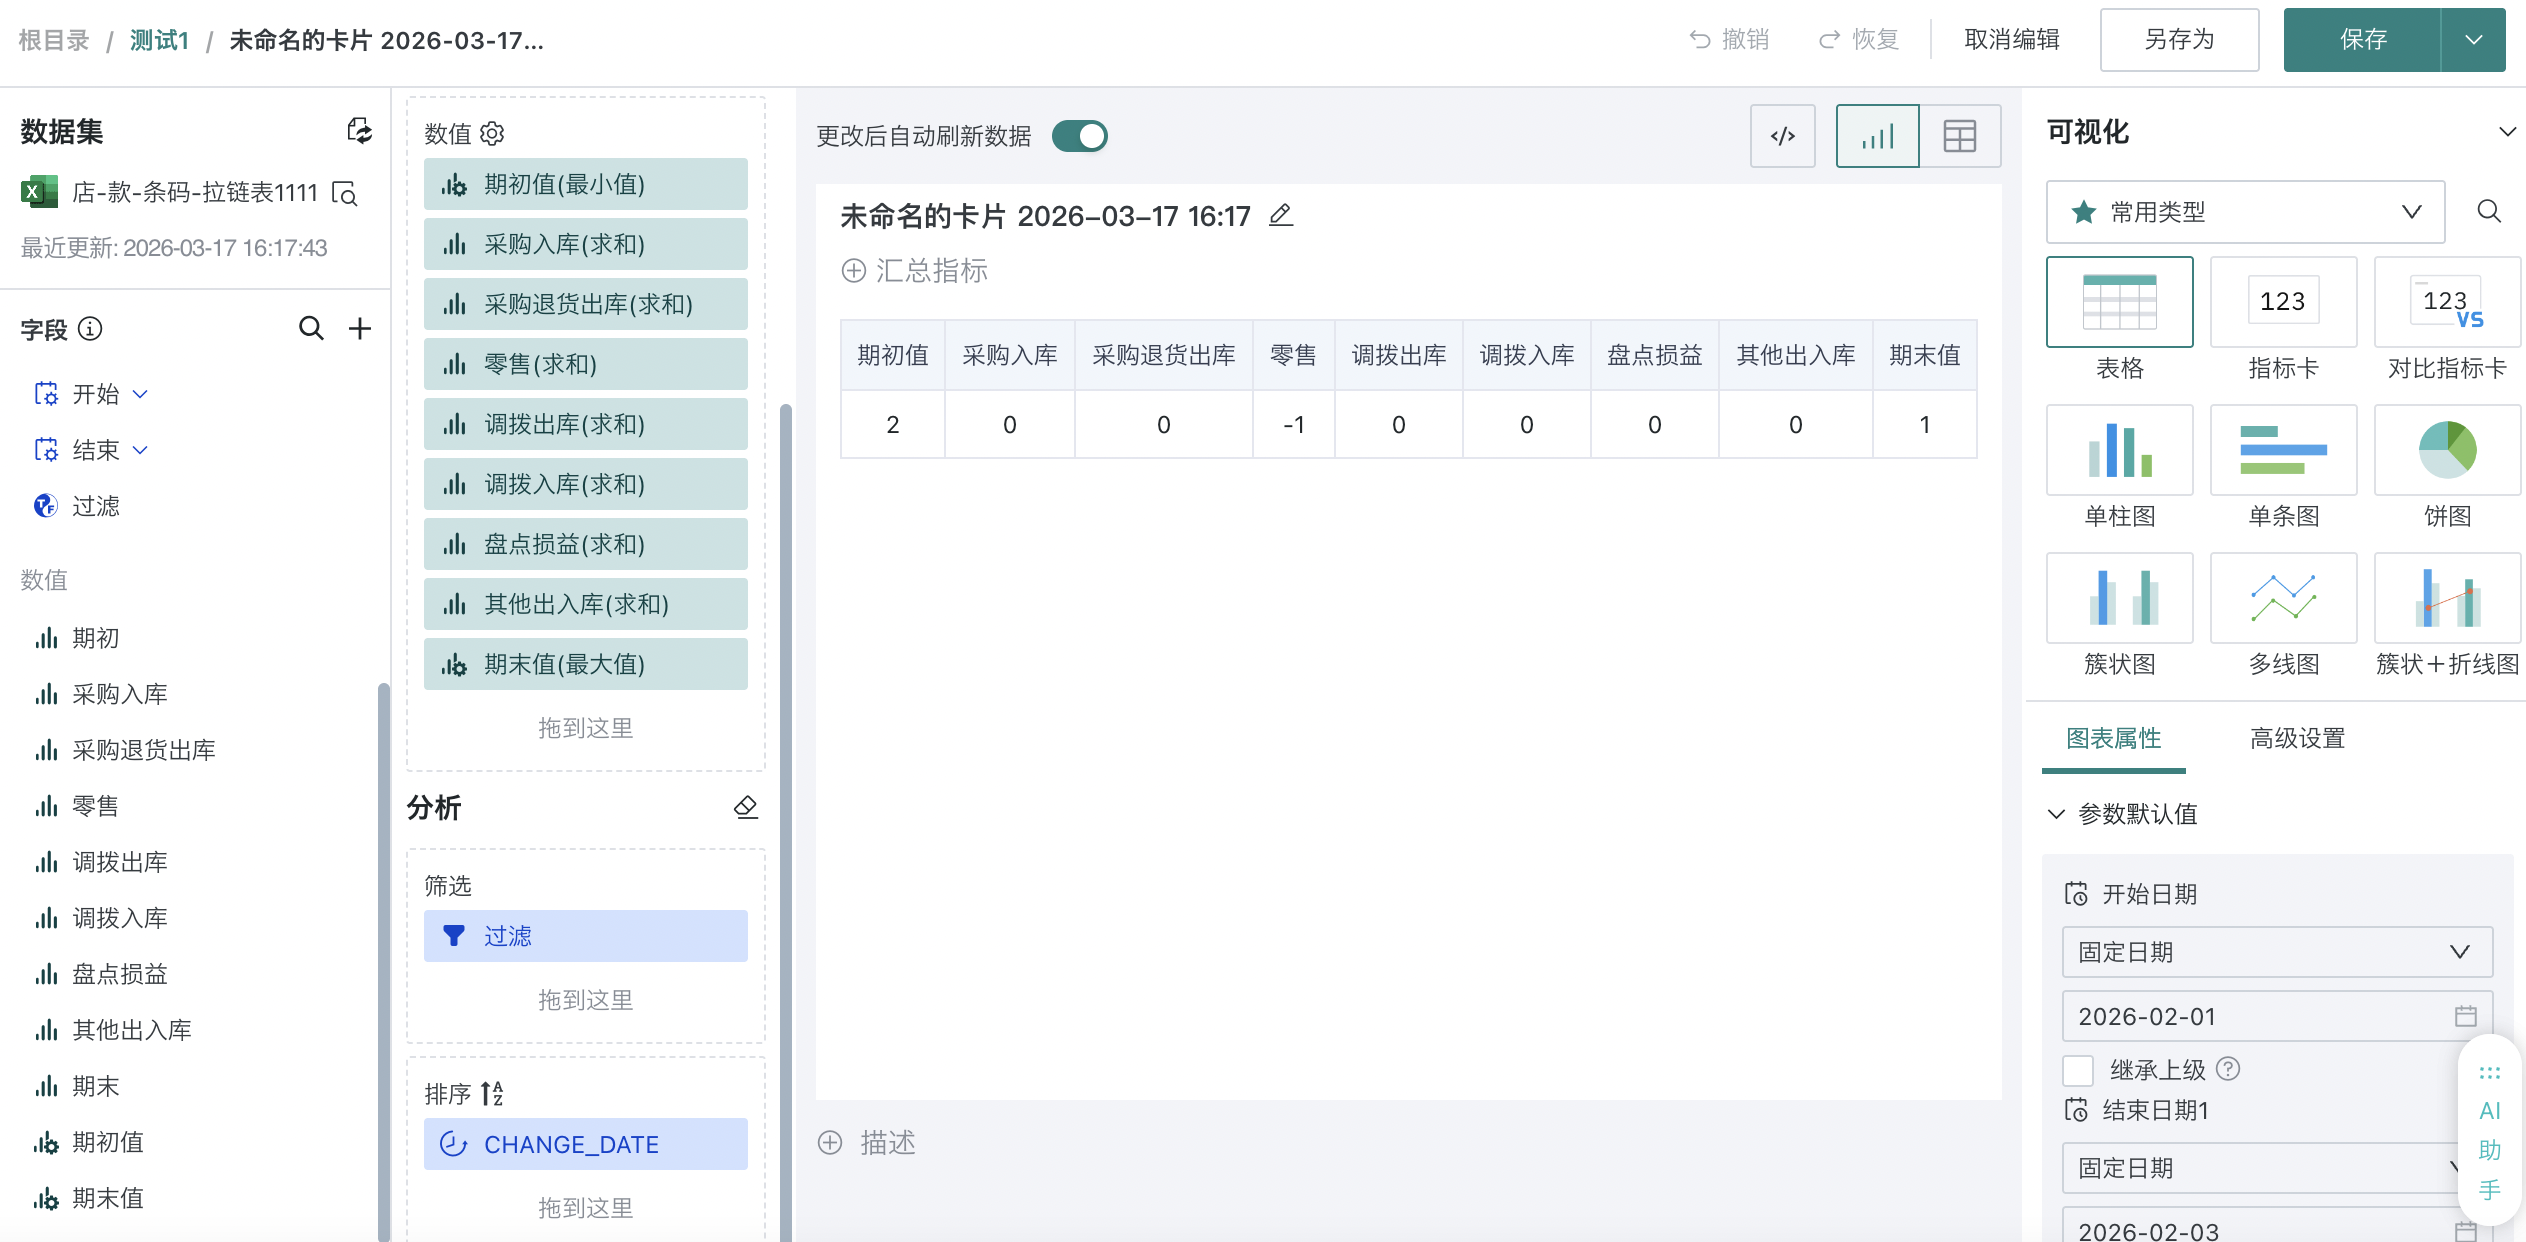2526x1242 pixels.
Task: Click the field search magnifier icon
Action: [x=311, y=329]
